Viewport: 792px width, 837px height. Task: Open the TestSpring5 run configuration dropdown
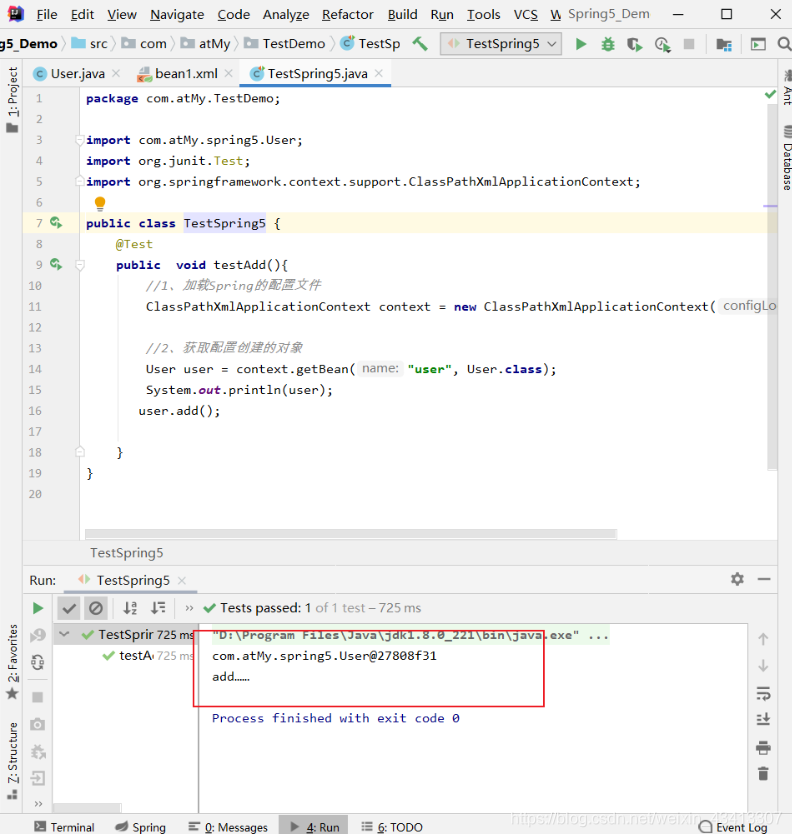tap(501, 44)
